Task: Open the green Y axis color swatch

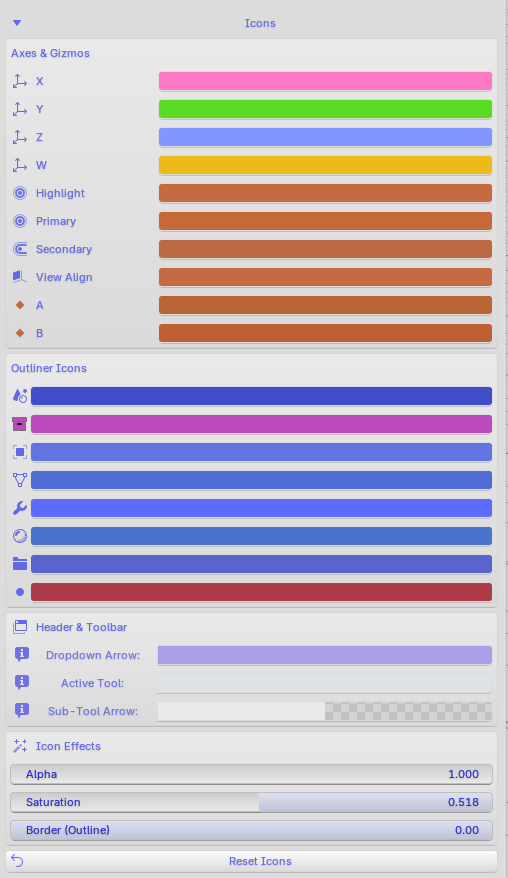Action: [x=325, y=109]
